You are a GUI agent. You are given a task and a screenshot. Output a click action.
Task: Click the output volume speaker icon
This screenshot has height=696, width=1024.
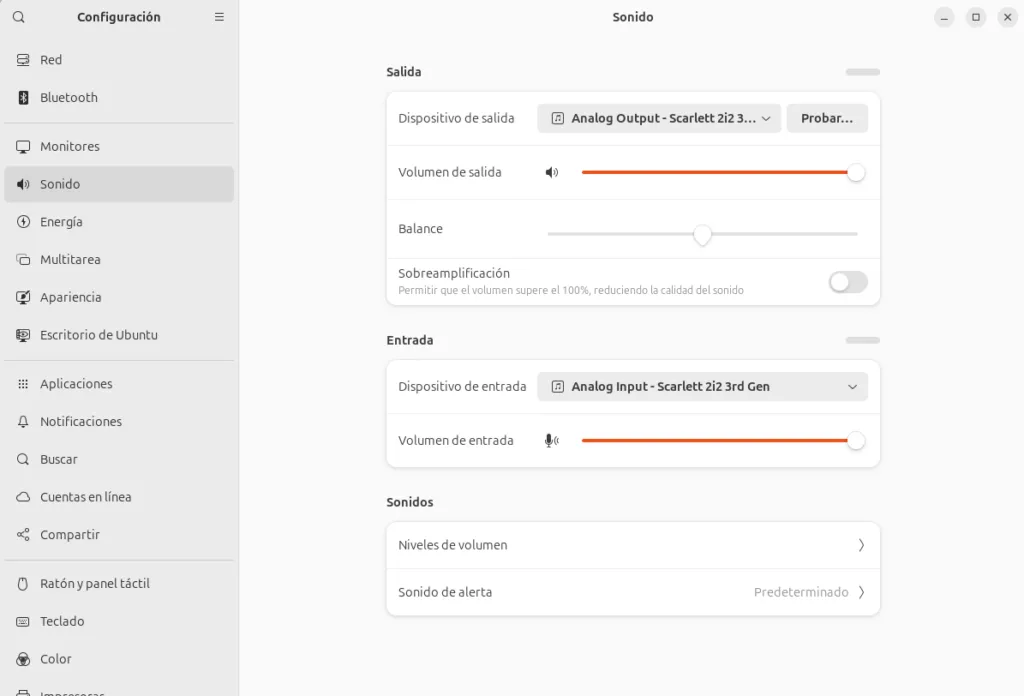pos(552,172)
